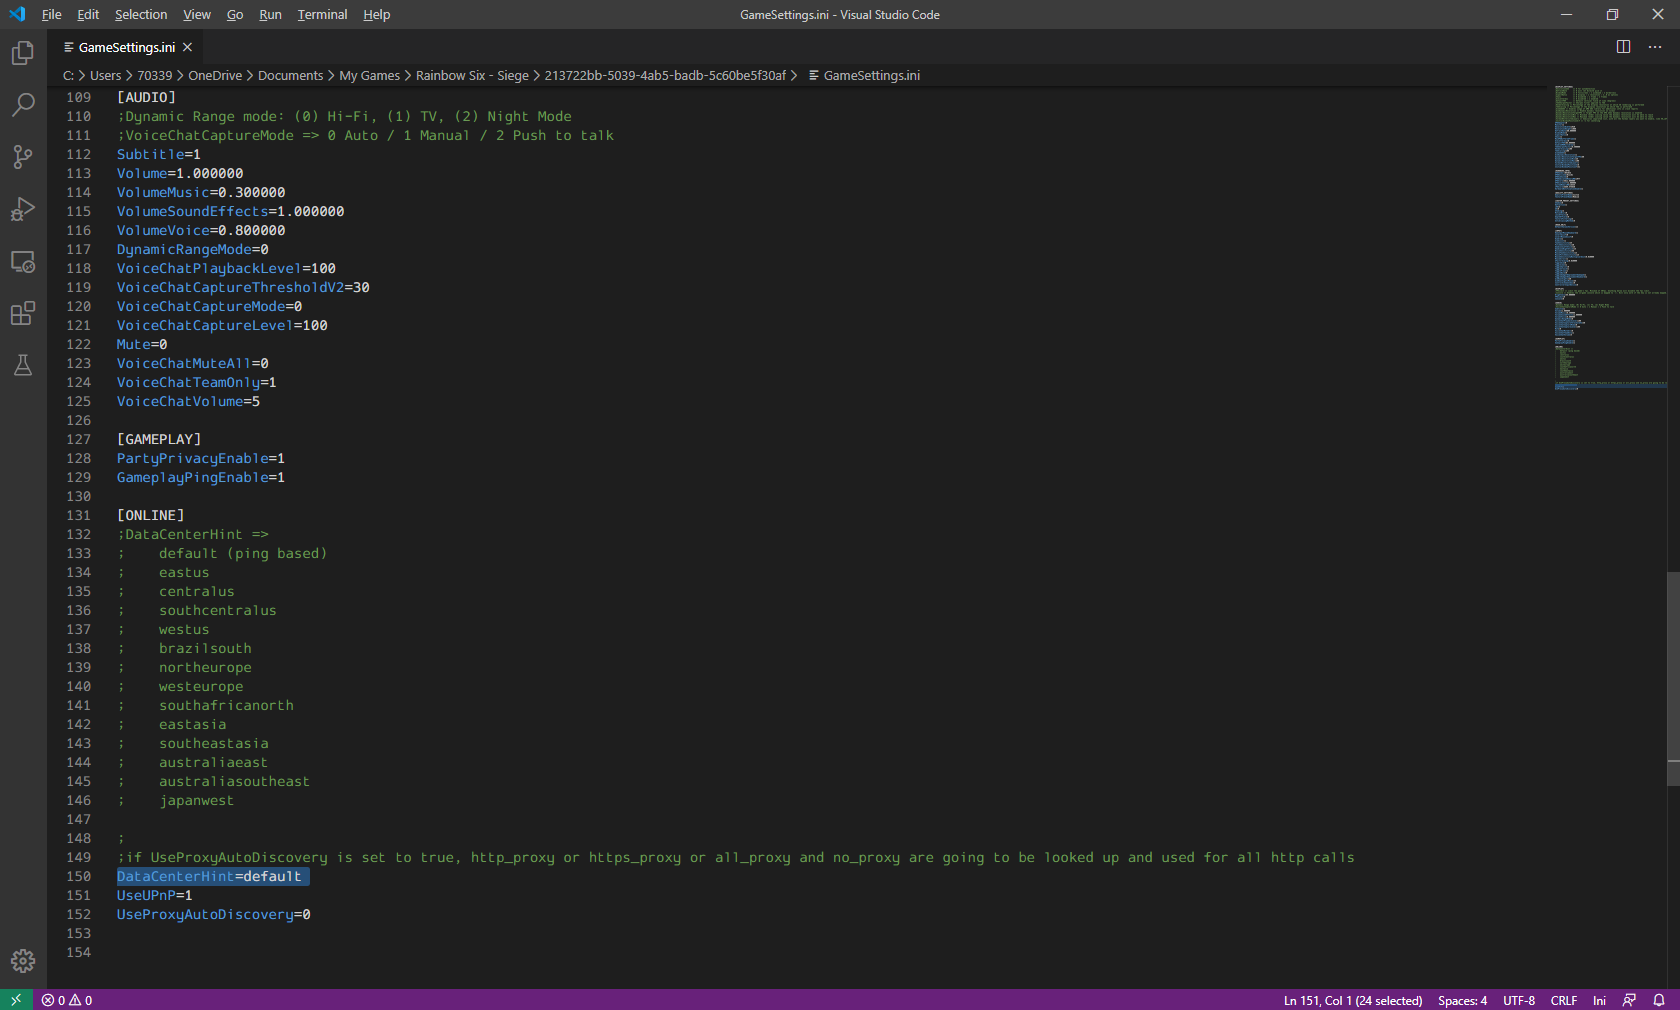
Task: Change file encoding UTF-8
Action: point(1518,1000)
